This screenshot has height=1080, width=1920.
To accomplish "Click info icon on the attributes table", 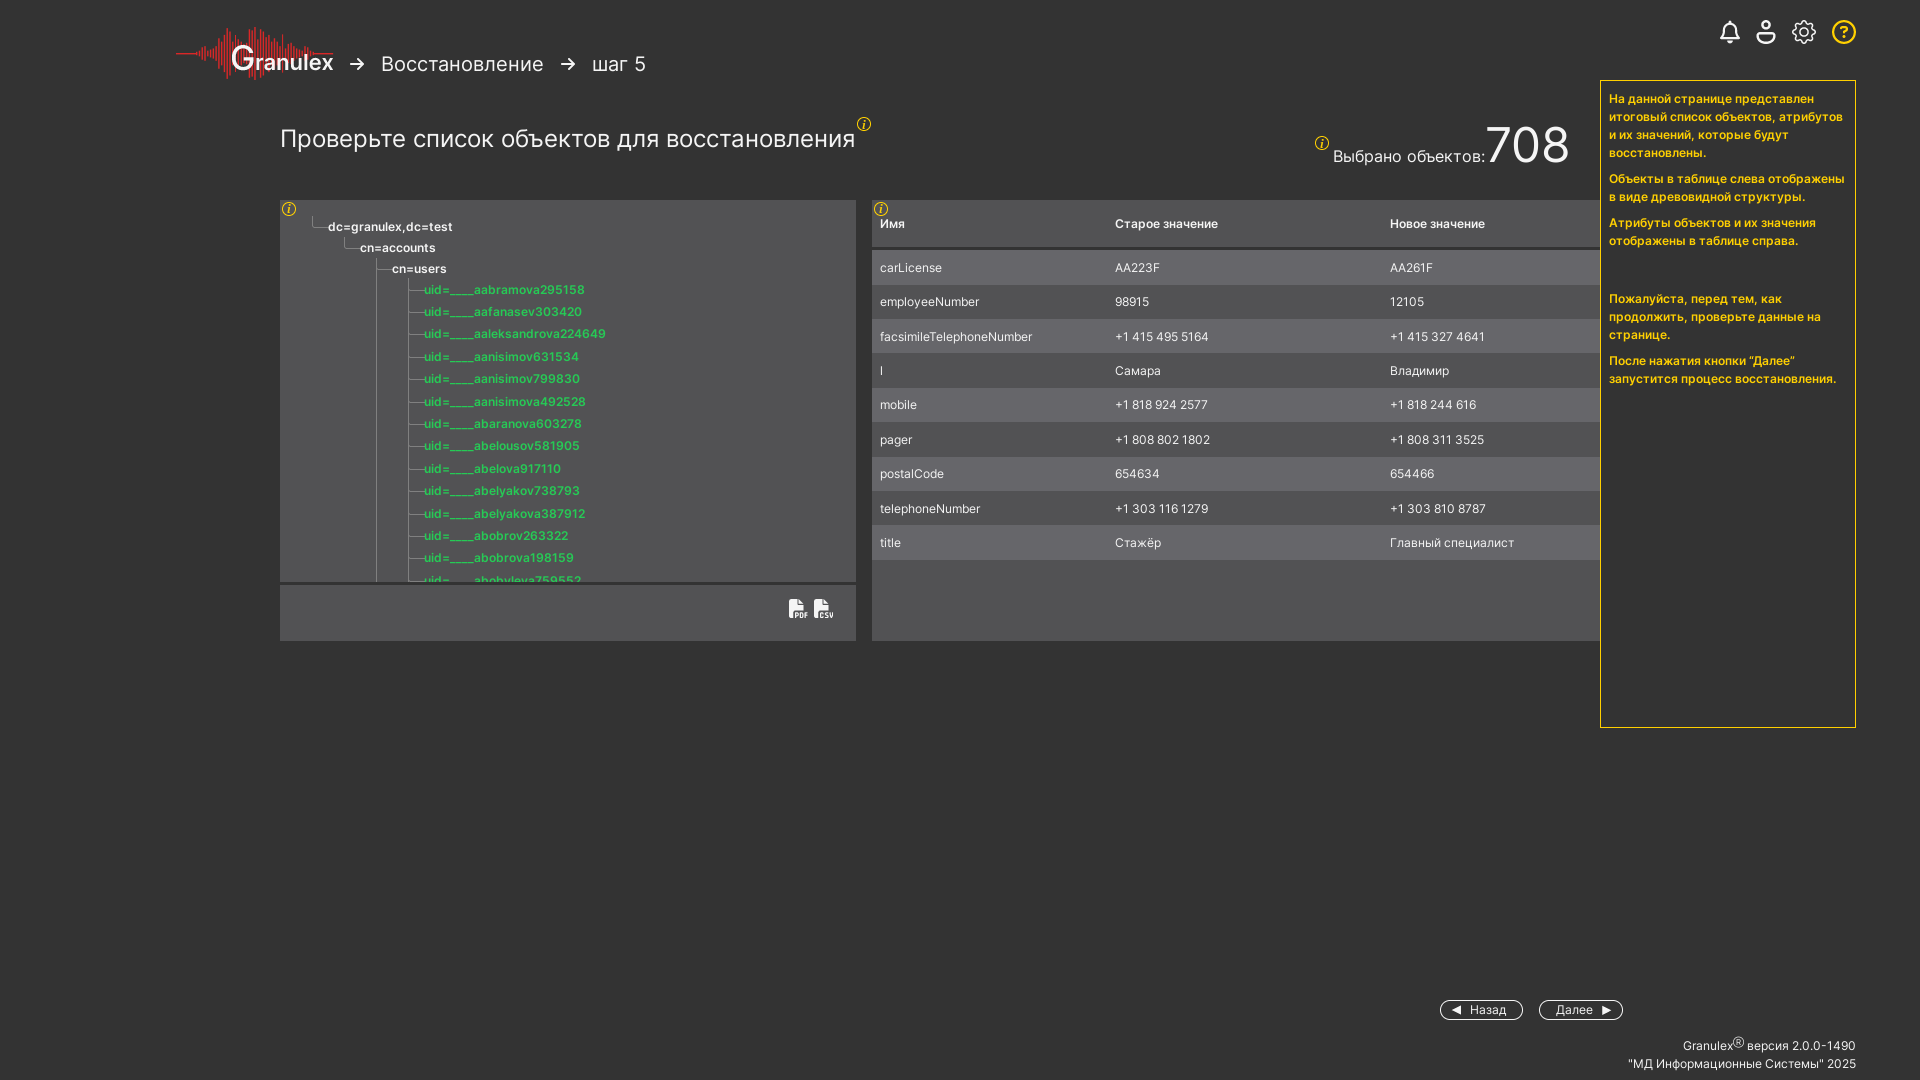I will (x=881, y=209).
